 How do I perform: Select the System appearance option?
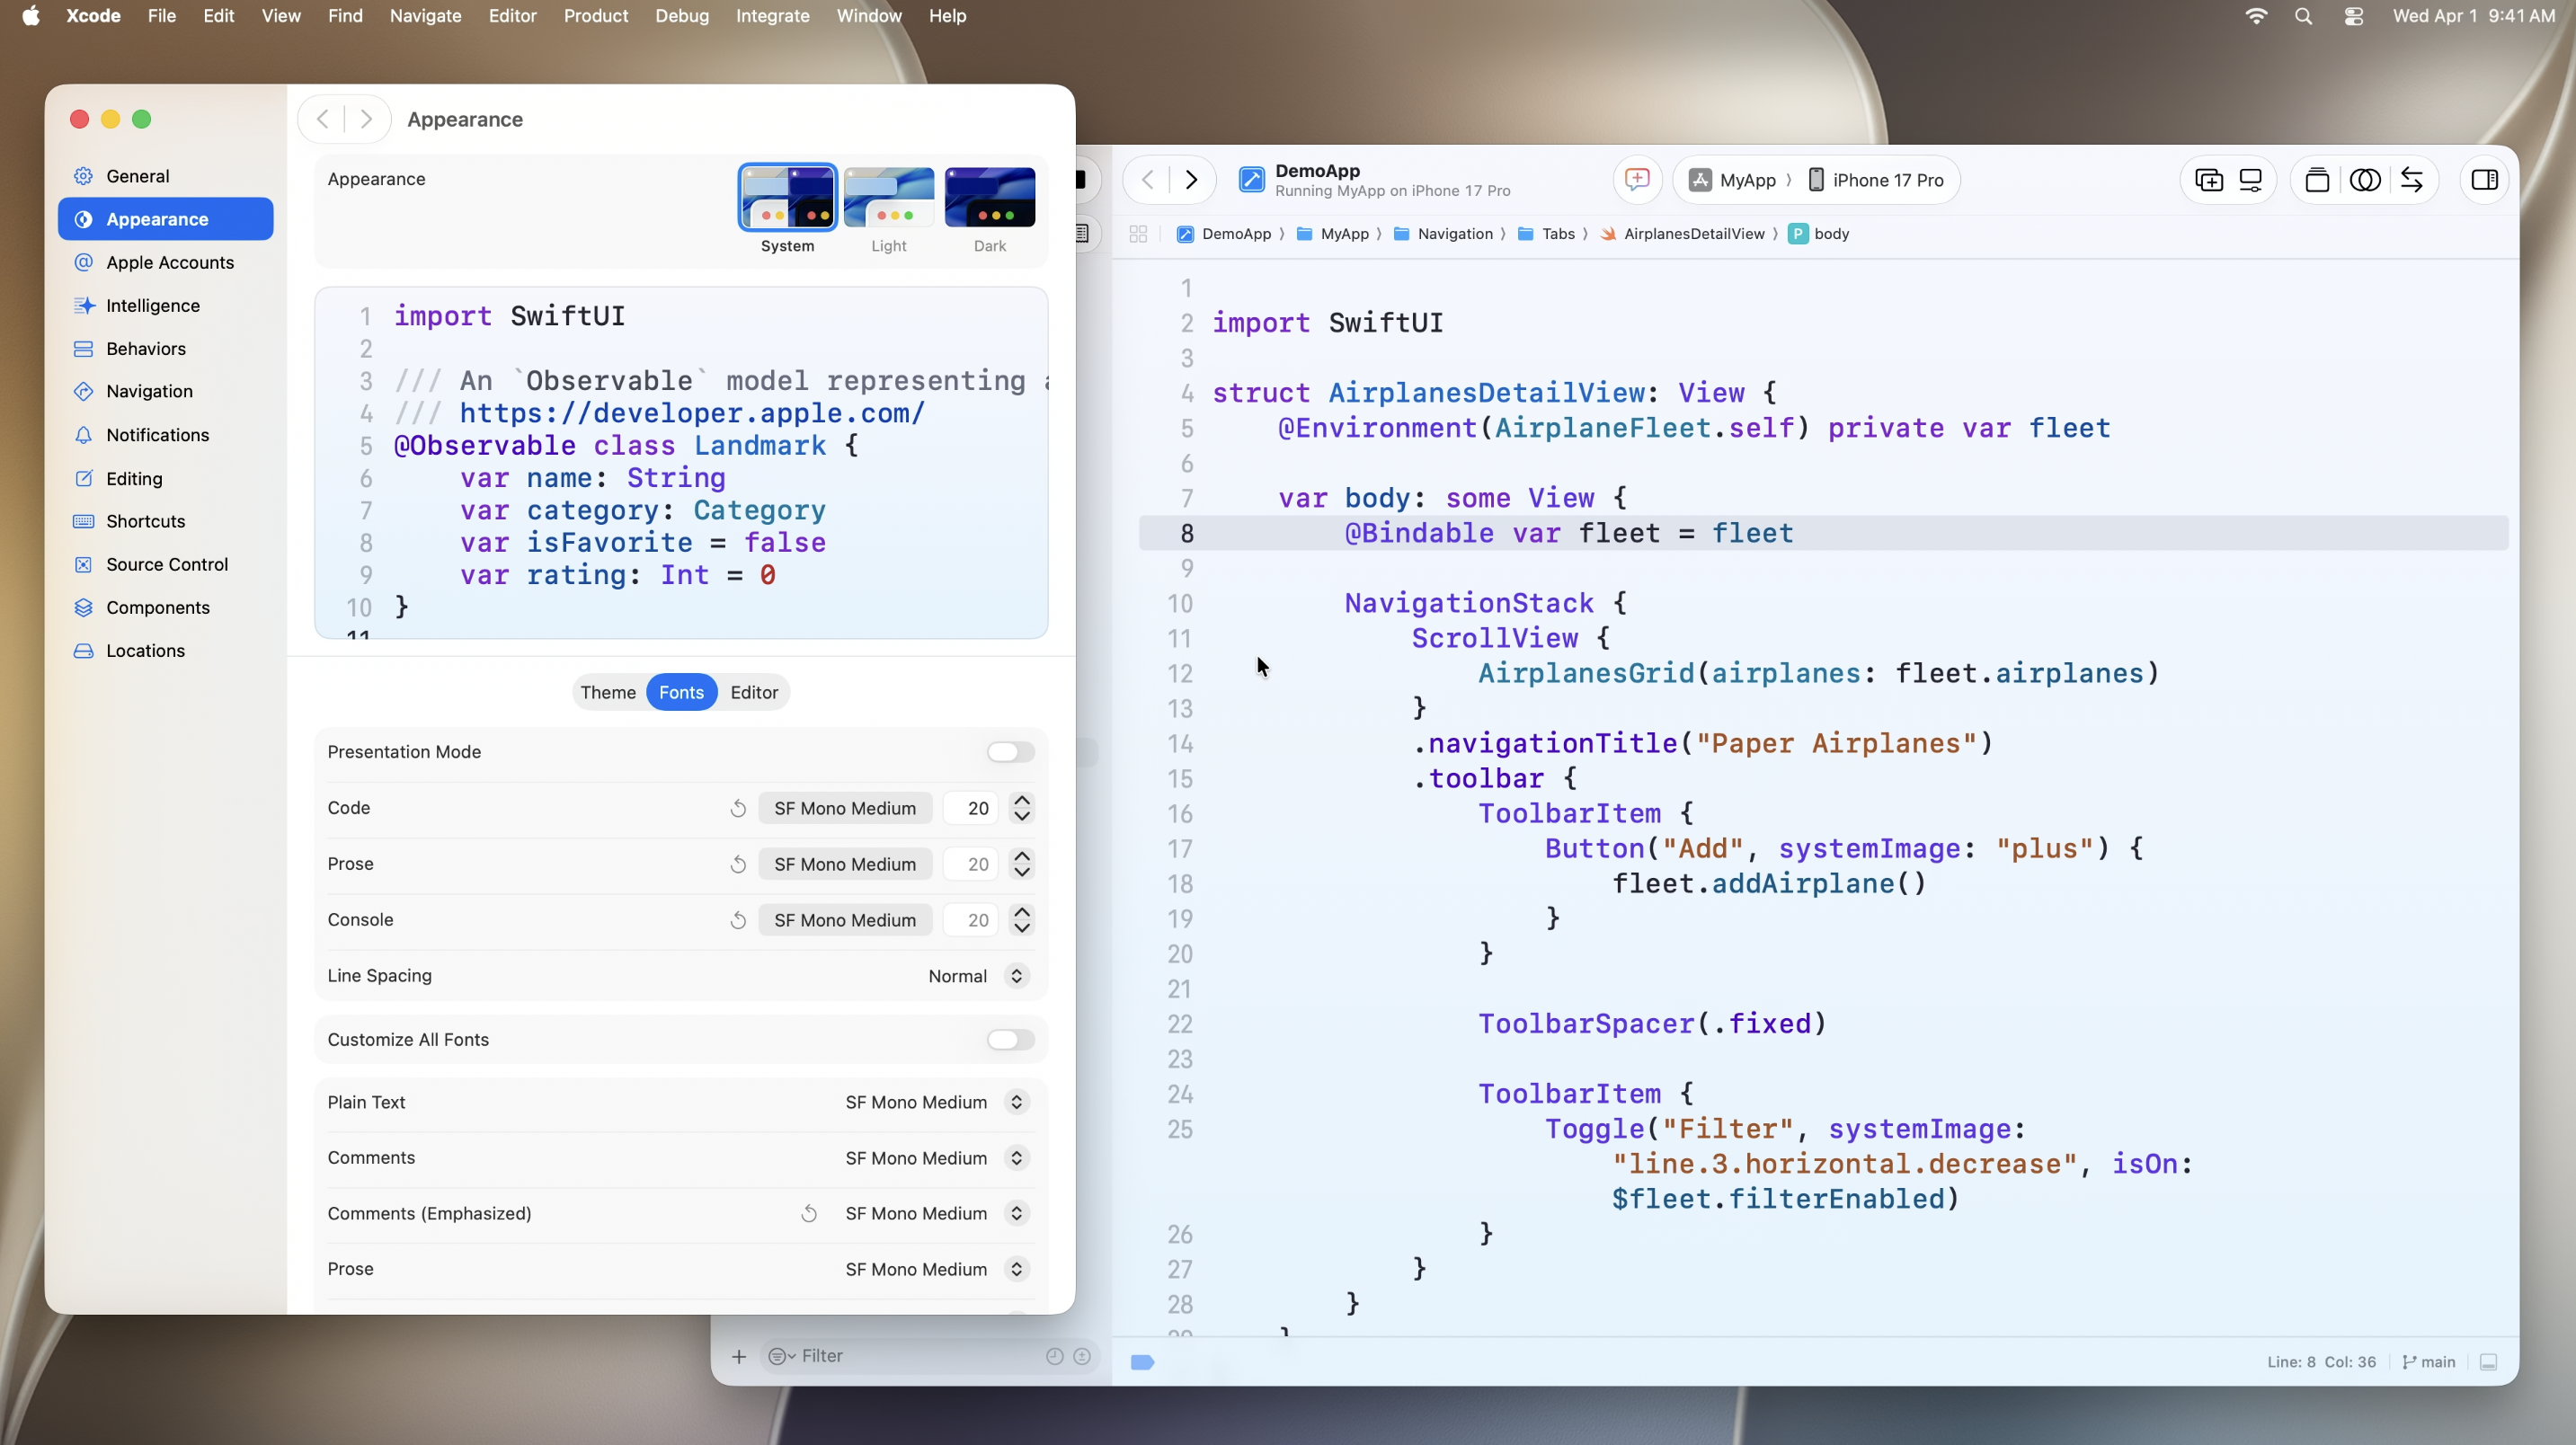coord(787,210)
